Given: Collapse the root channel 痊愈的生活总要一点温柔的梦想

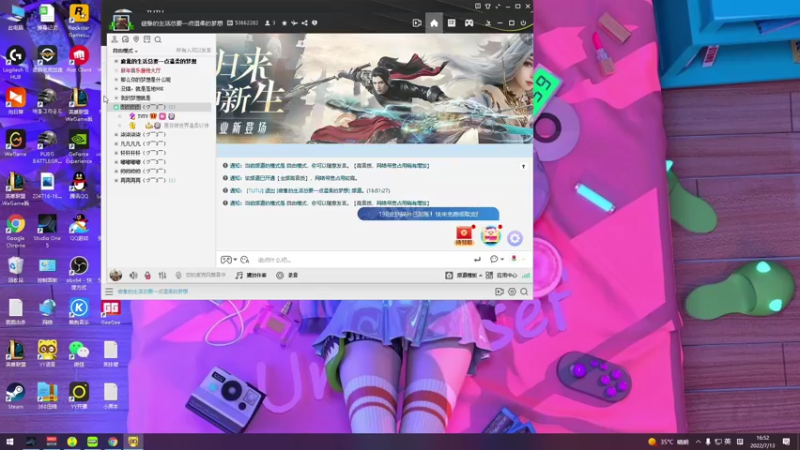Looking at the screenshot, I should pyautogui.click(x=116, y=61).
